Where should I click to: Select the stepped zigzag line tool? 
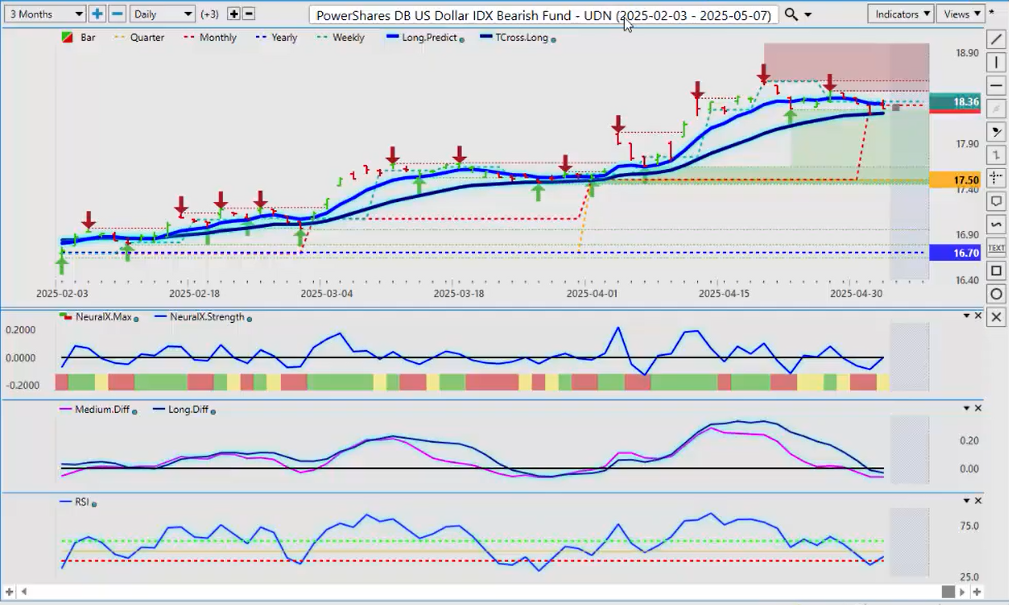pyautogui.click(x=996, y=155)
